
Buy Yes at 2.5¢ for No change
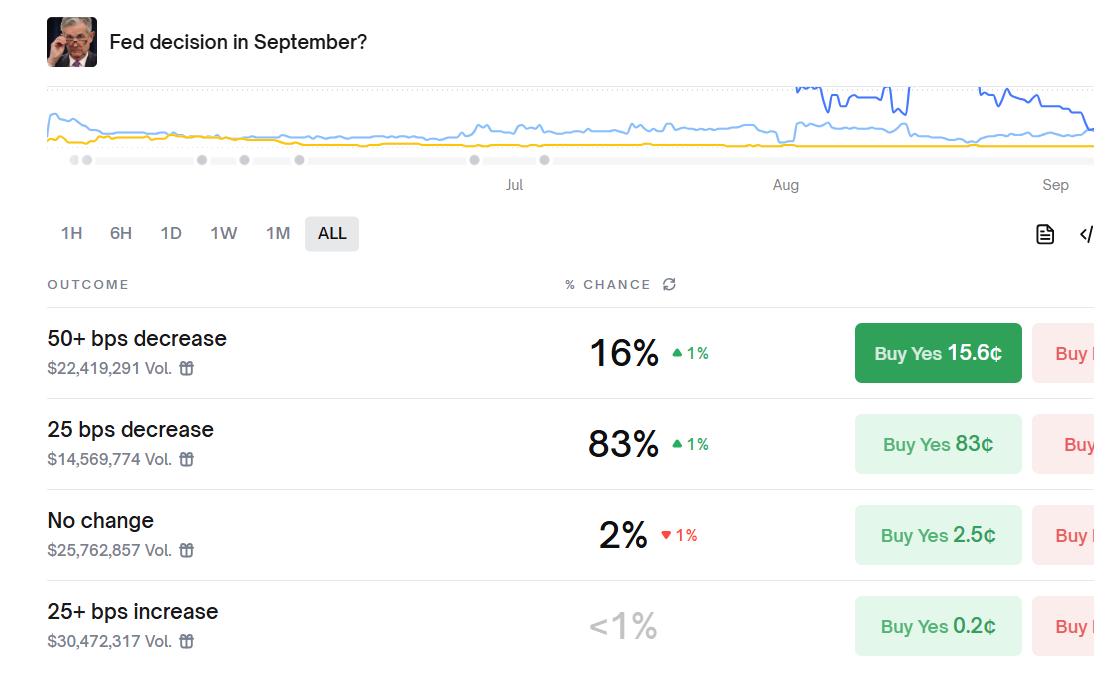[938, 535]
